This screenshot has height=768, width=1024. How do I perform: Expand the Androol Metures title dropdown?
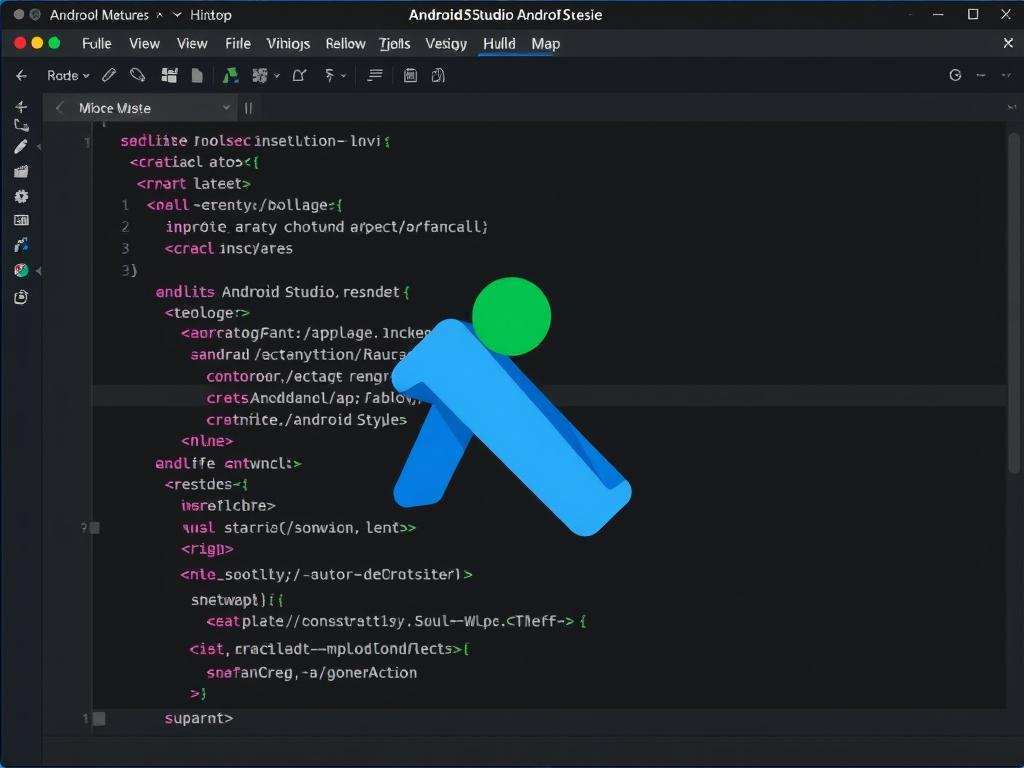158,15
